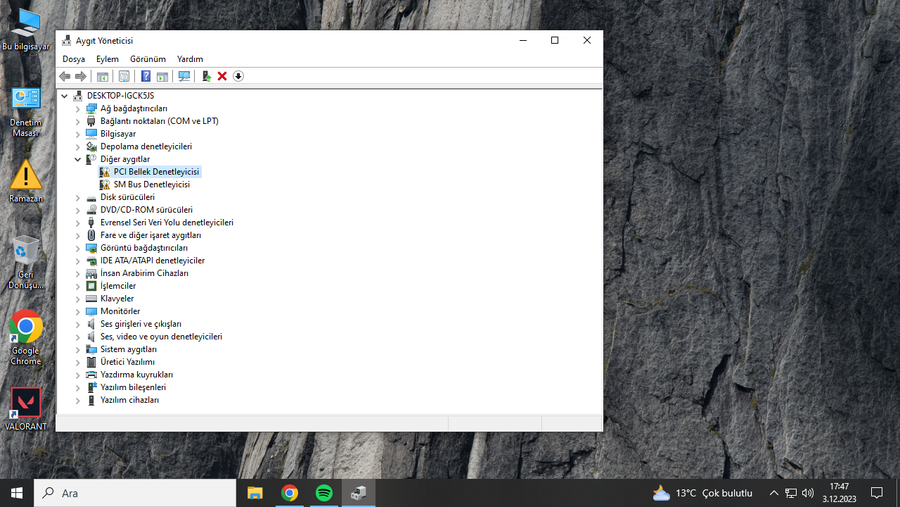The height and width of the screenshot is (507, 900).
Task: Open File Explorer from the taskbar
Action: tap(255, 493)
